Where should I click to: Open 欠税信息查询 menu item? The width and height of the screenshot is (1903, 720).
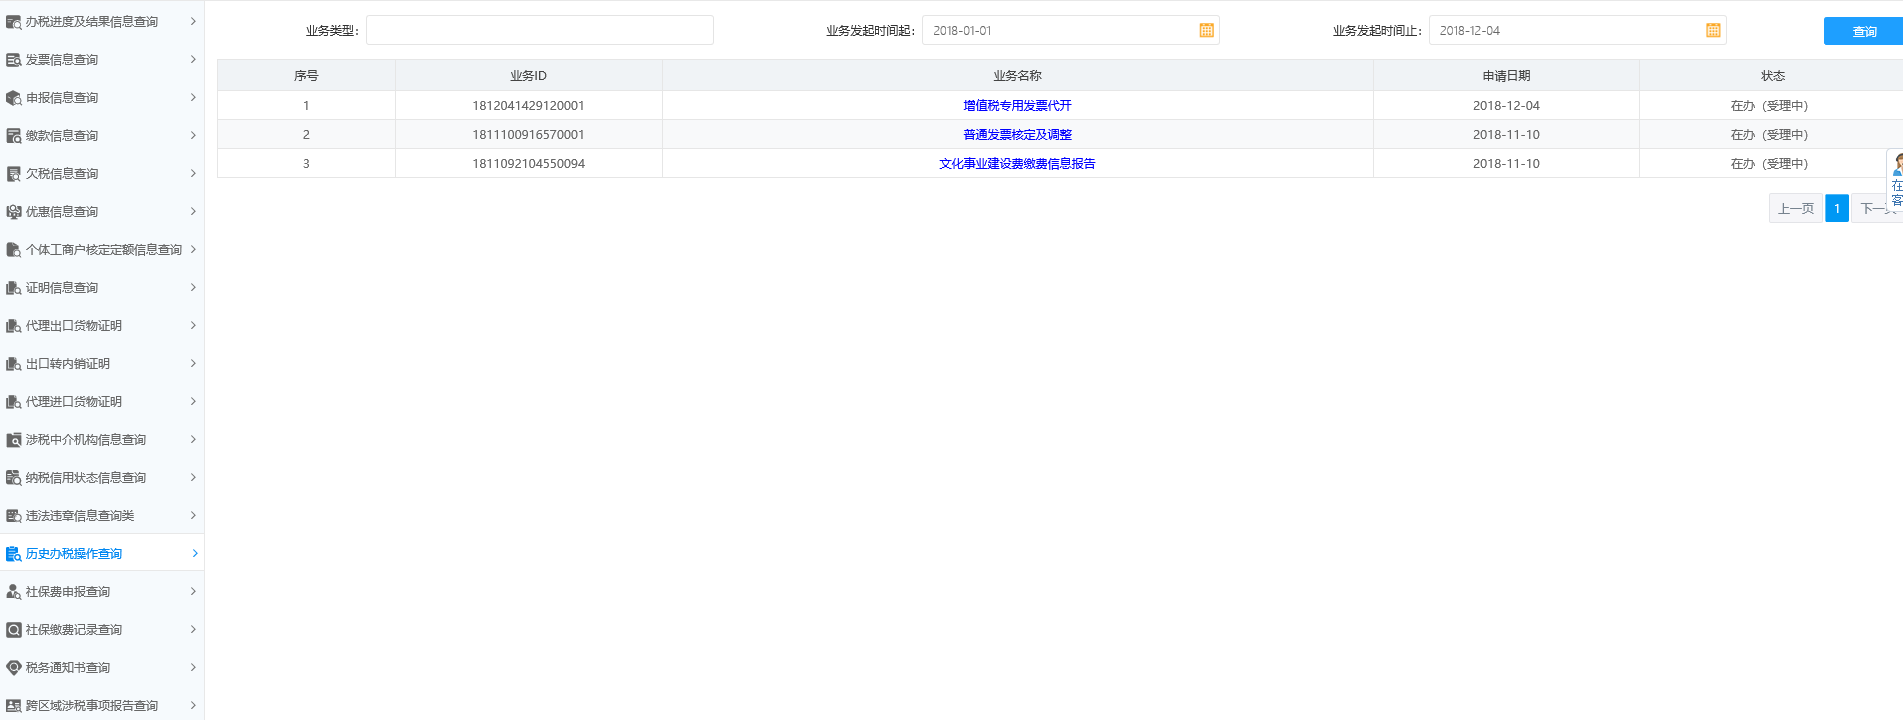pyautogui.click(x=102, y=174)
